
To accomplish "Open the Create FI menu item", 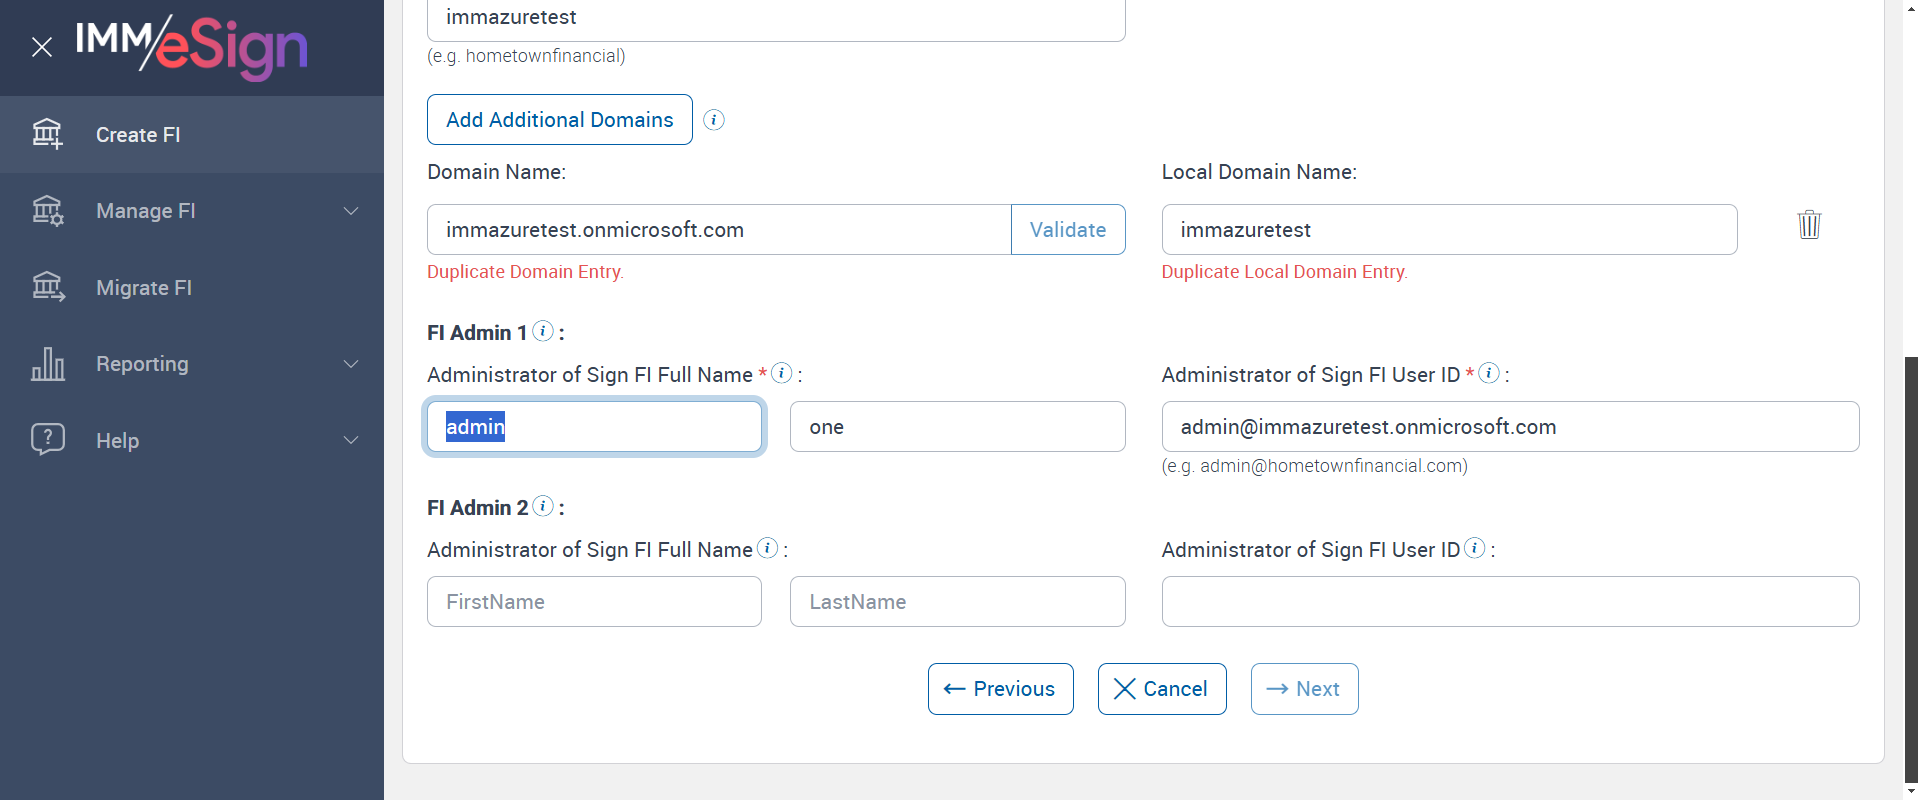I will [138, 135].
